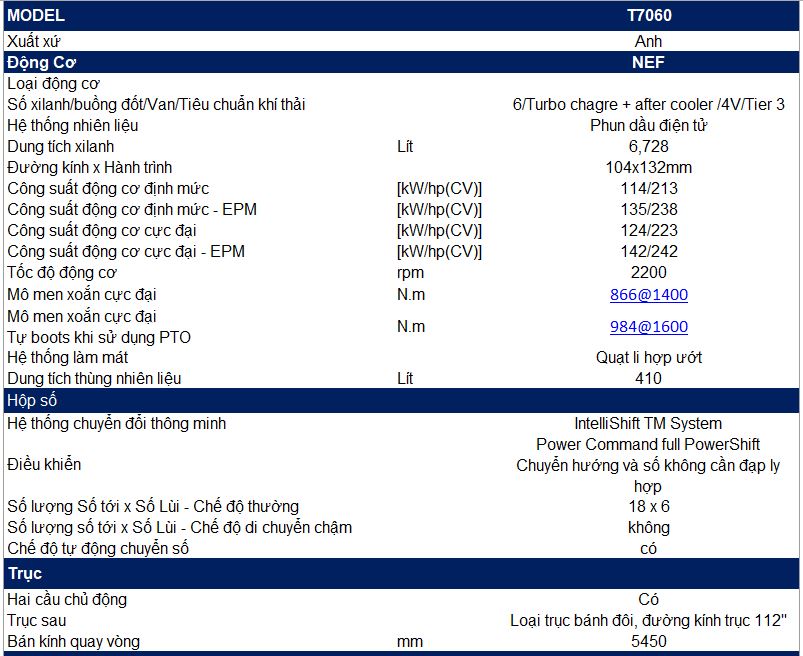Click Công suất động cơ cực đại - EPM label
The height and width of the screenshot is (656, 803).
tap(126, 251)
